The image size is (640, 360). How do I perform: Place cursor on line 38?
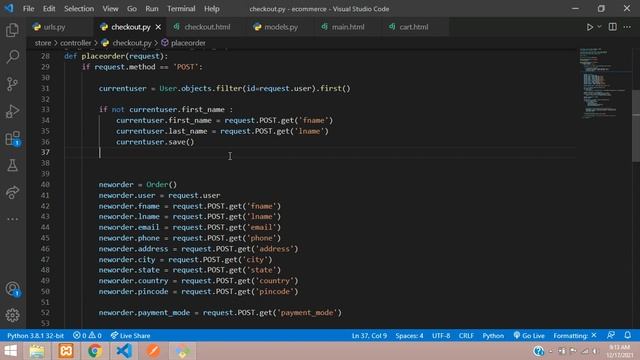pos(320,163)
